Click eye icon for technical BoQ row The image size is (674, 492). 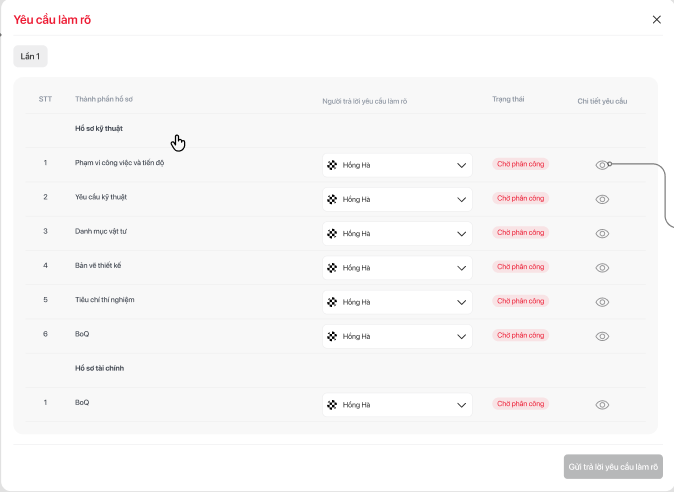[602, 336]
